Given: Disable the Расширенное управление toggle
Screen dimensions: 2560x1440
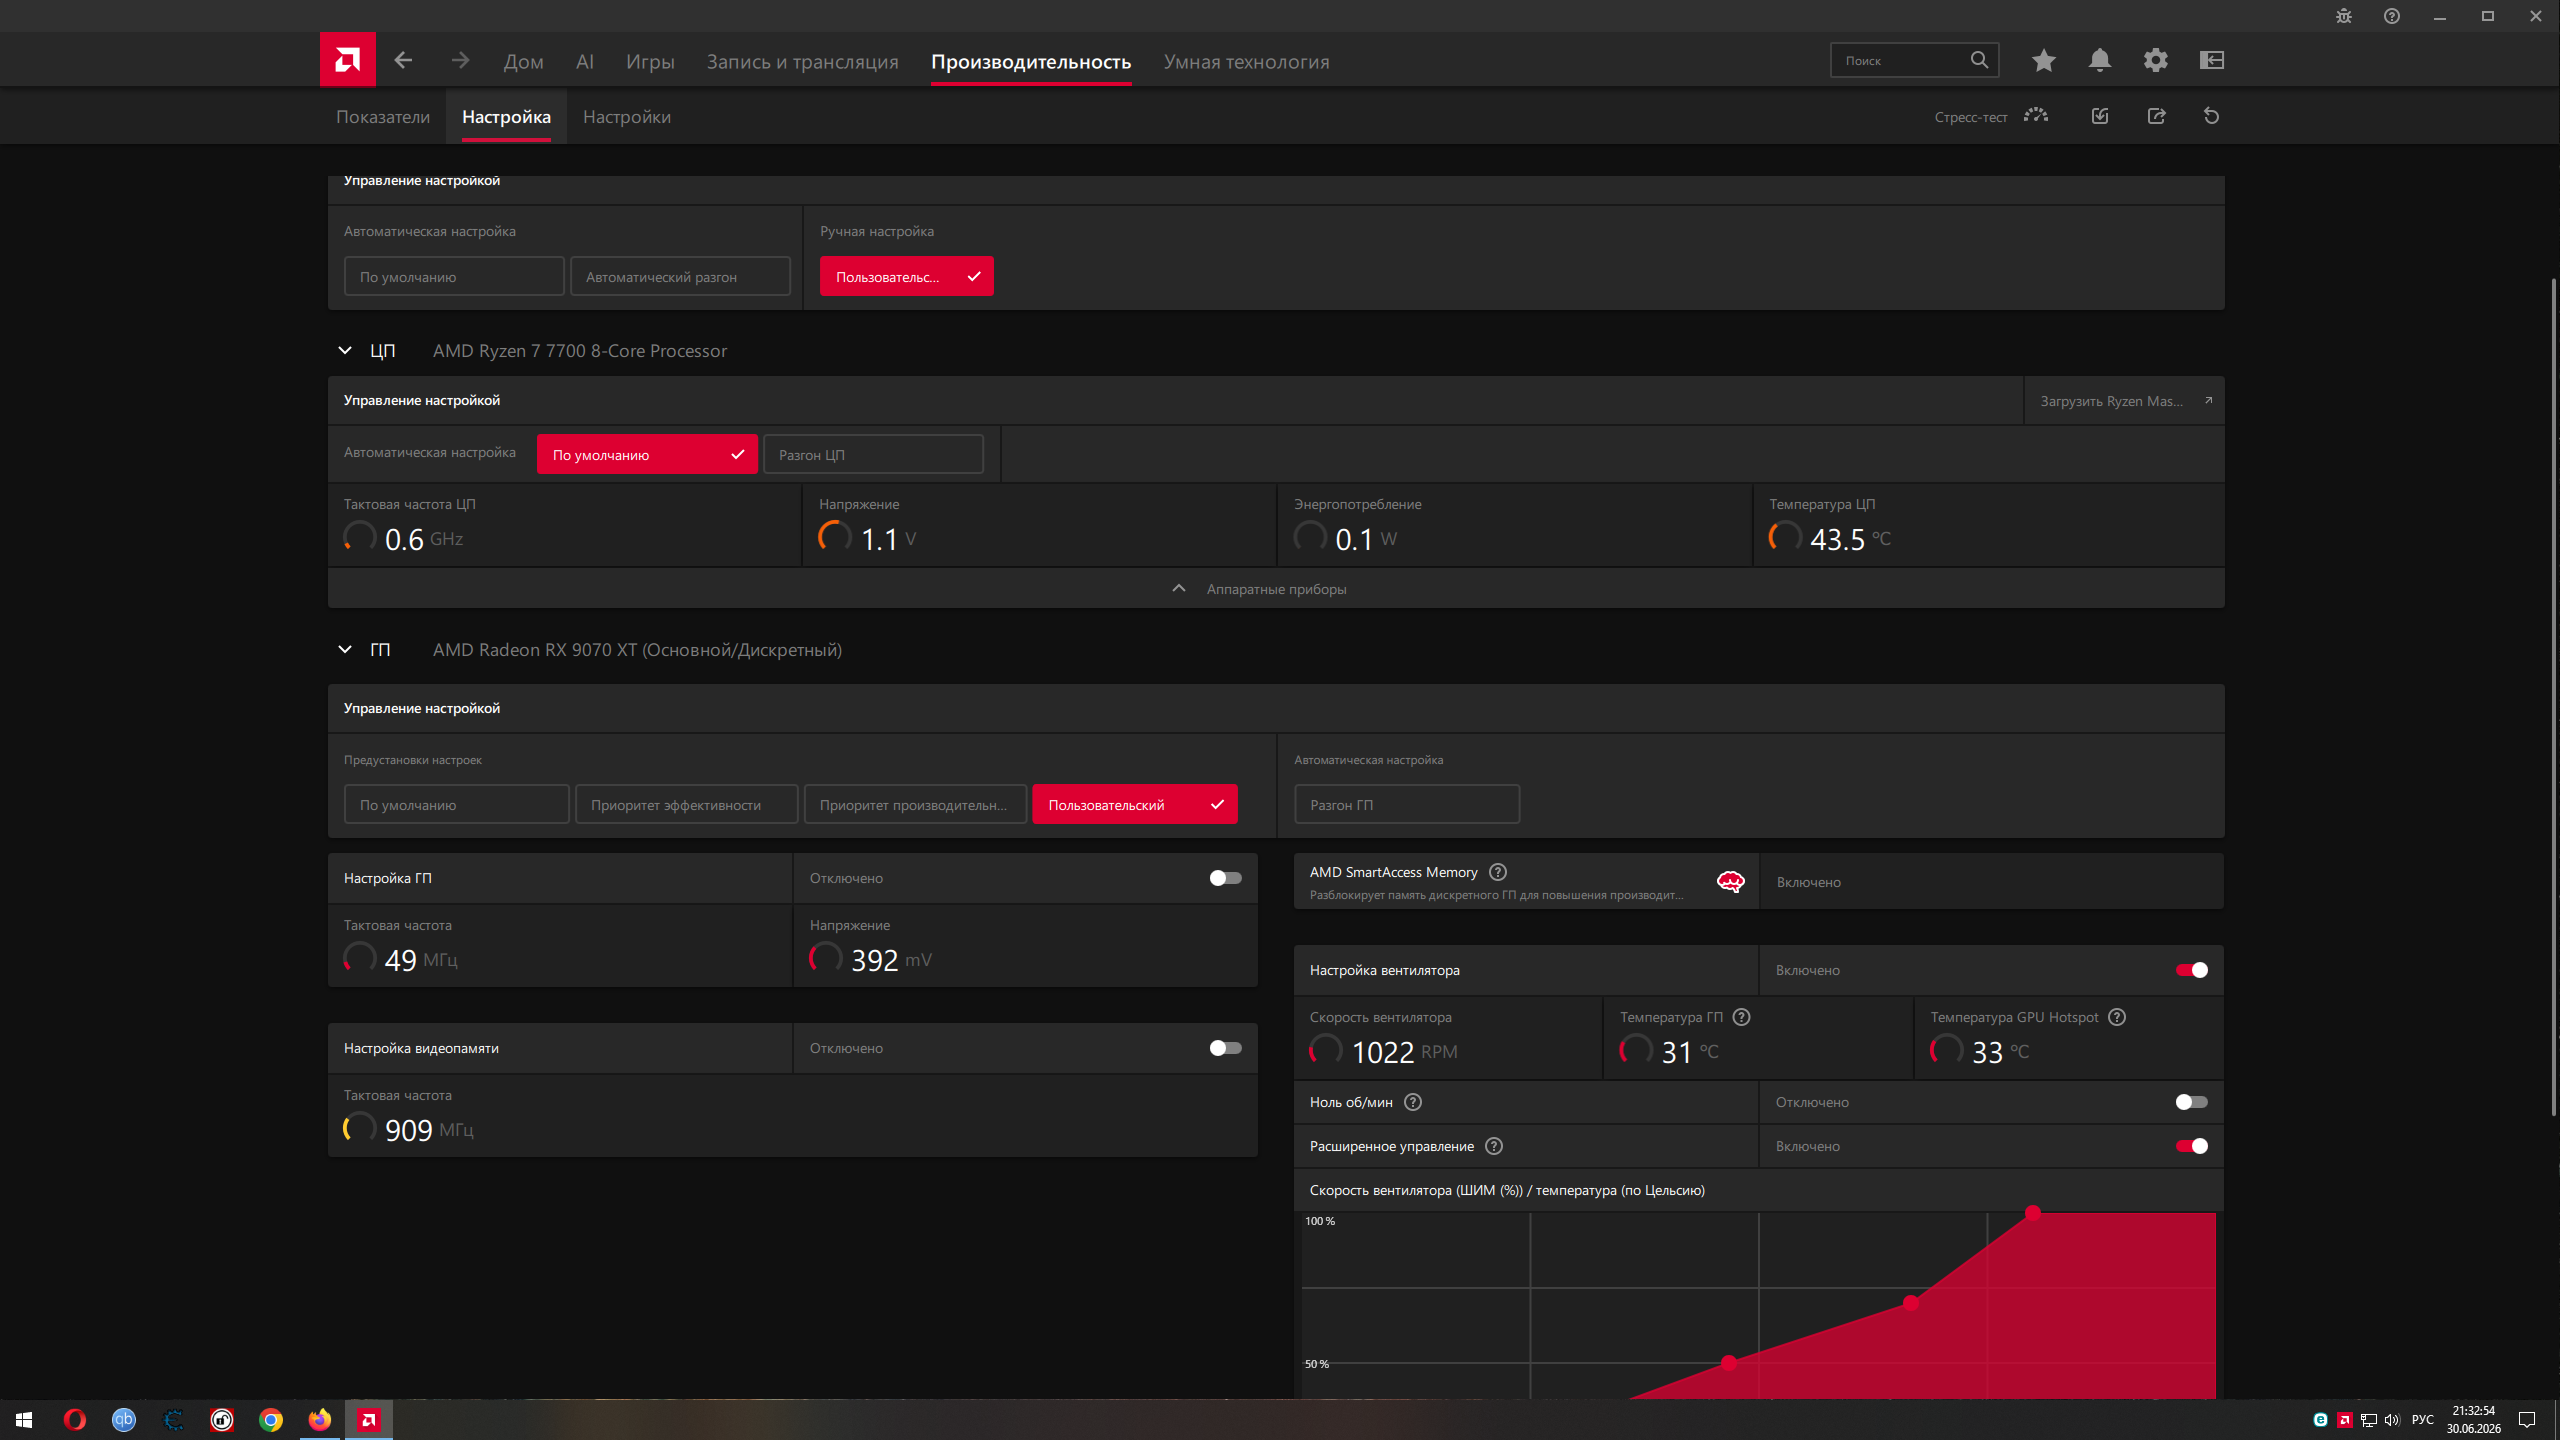Looking at the screenshot, I should [x=2191, y=1146].
